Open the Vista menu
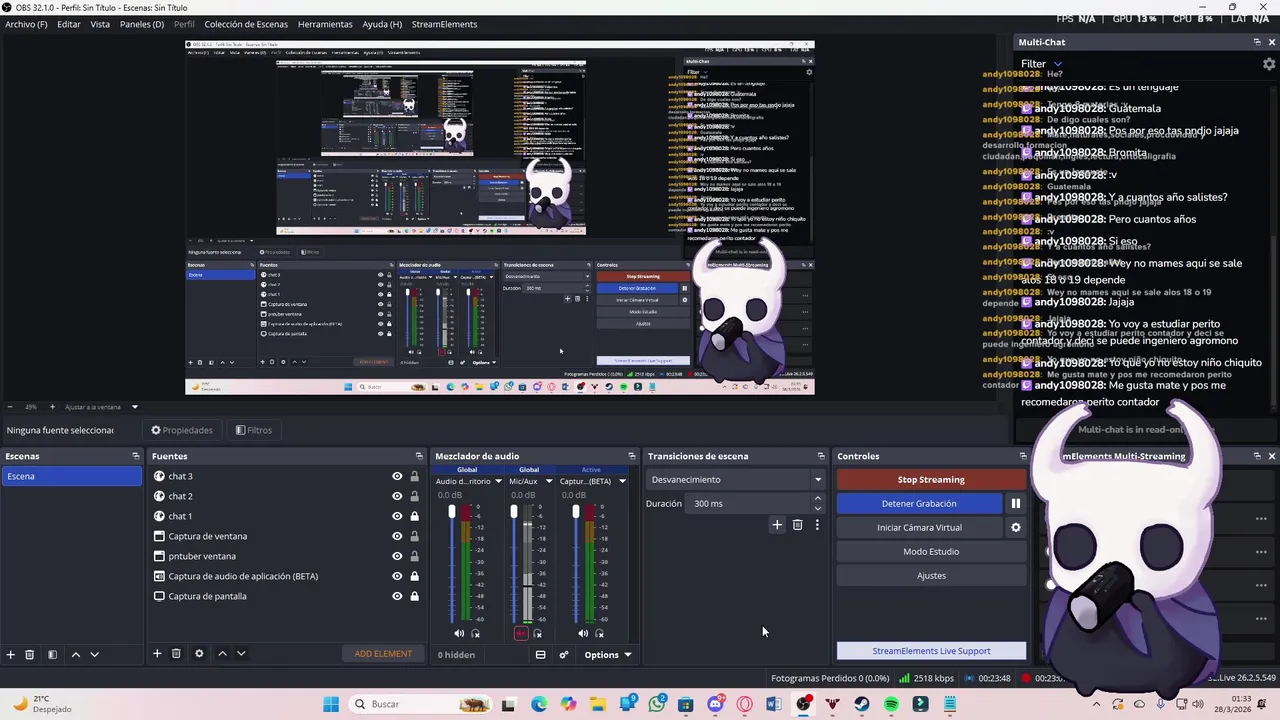 (100, 24)
